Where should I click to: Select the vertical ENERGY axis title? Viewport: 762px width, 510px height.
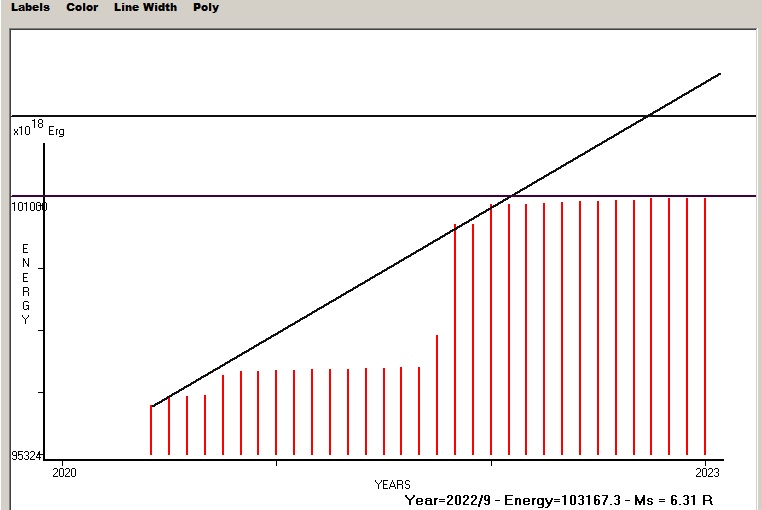tap(26, 284)
